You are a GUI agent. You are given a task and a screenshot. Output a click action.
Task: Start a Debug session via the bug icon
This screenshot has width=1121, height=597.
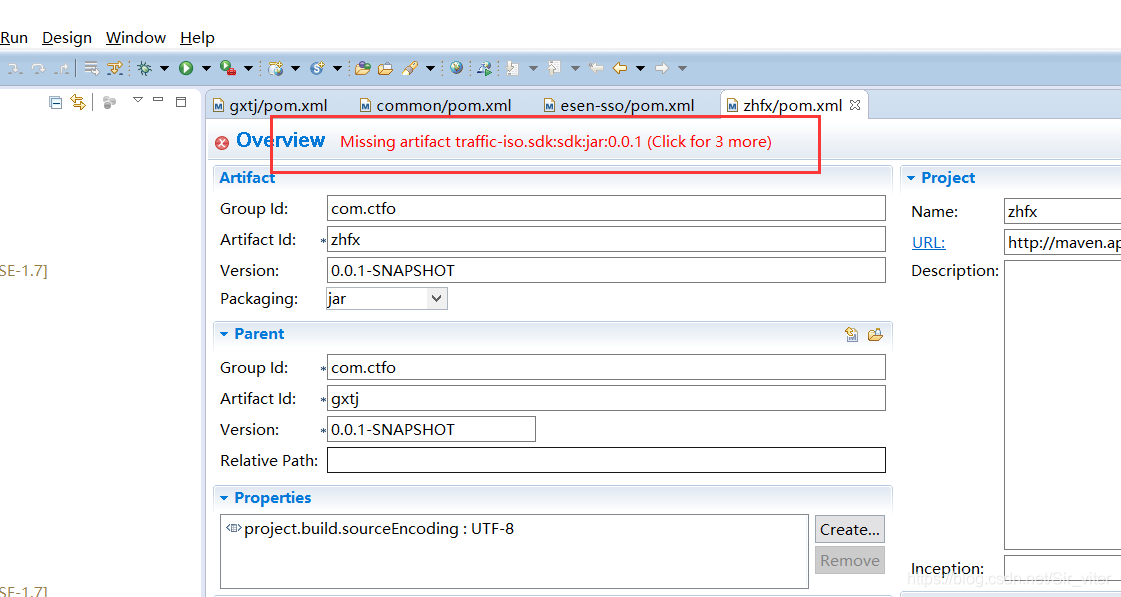pyautogui.click(x=145, y=68)
